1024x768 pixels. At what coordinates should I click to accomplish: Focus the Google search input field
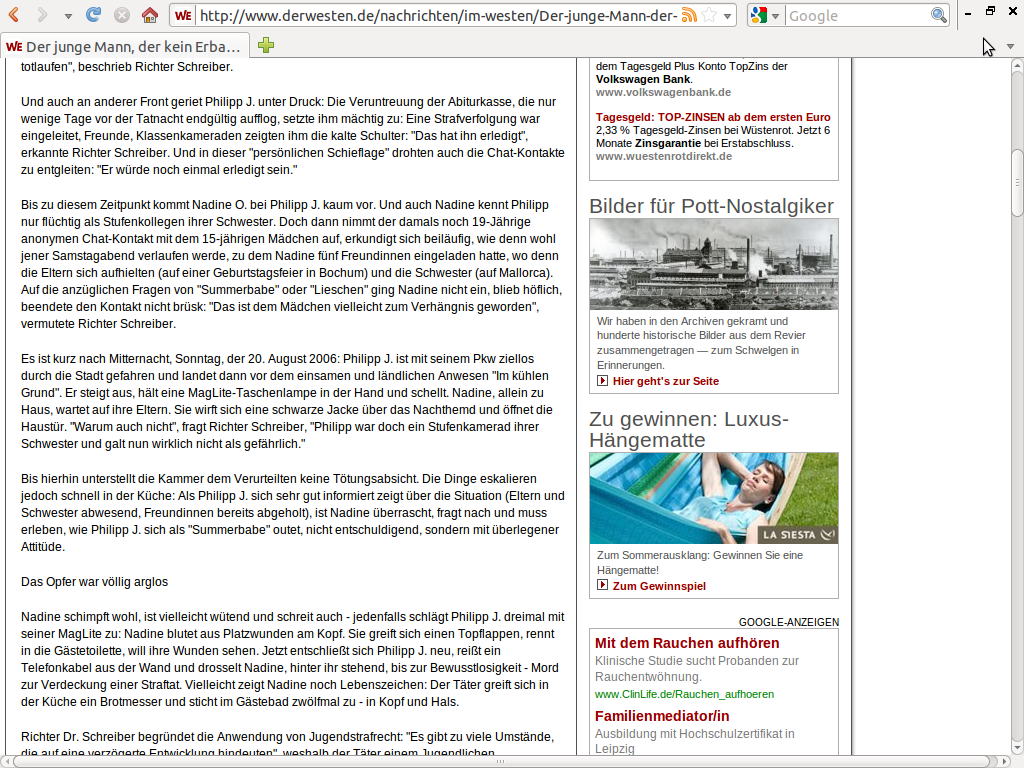click(857, 15)
